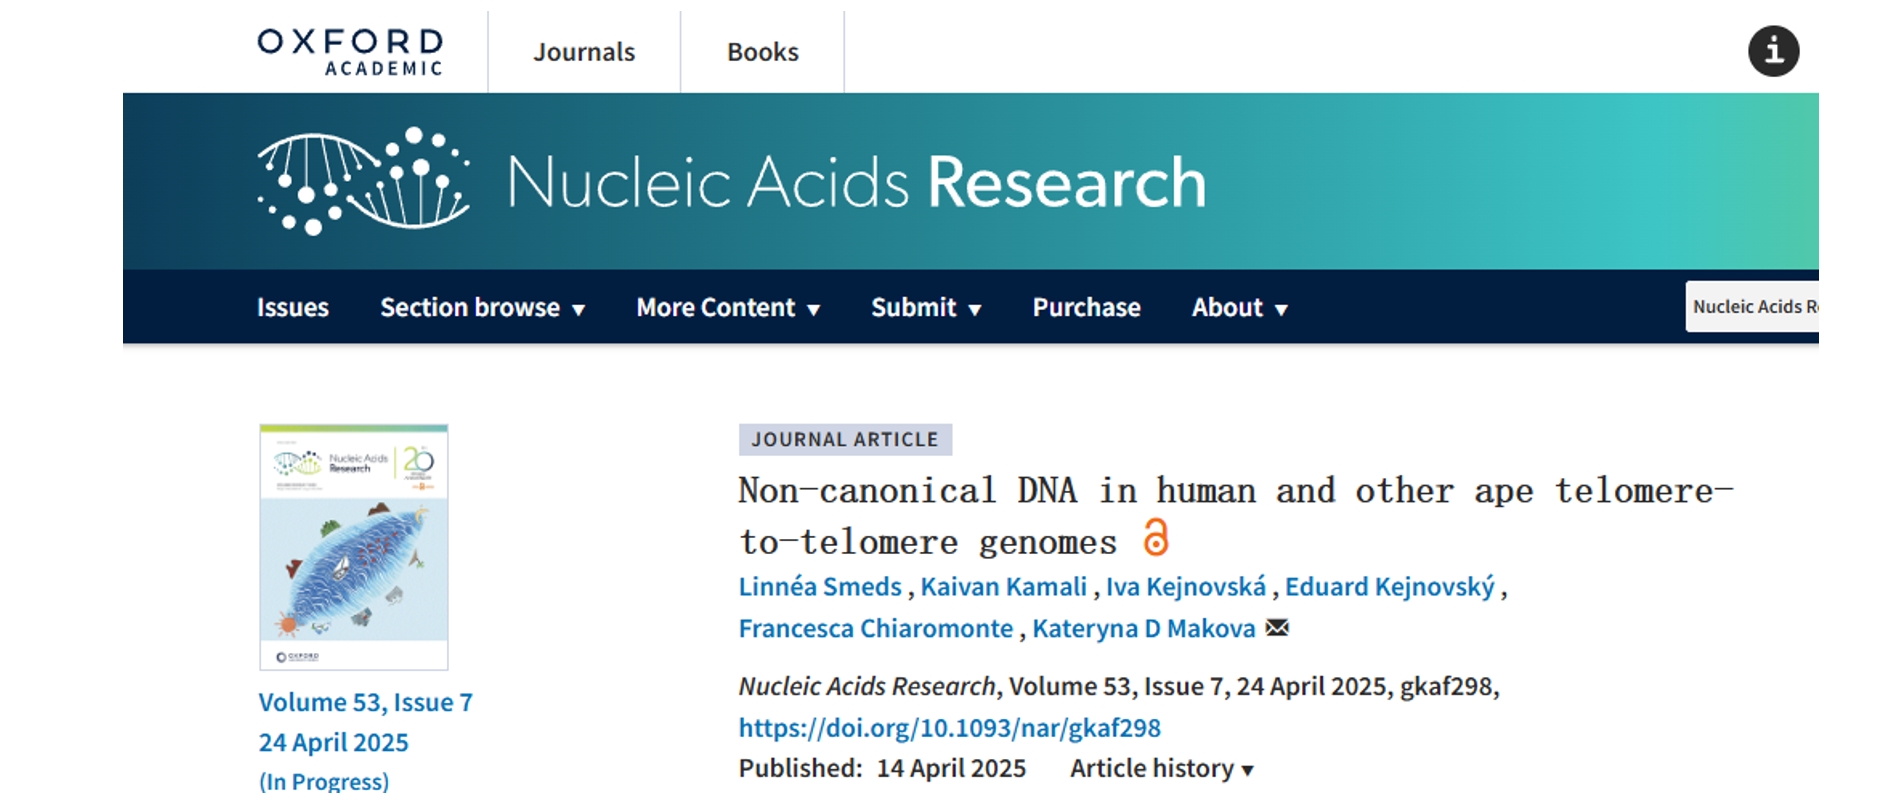
Task: Open author Linnéa Smeds link
Action: click(820, 586)
